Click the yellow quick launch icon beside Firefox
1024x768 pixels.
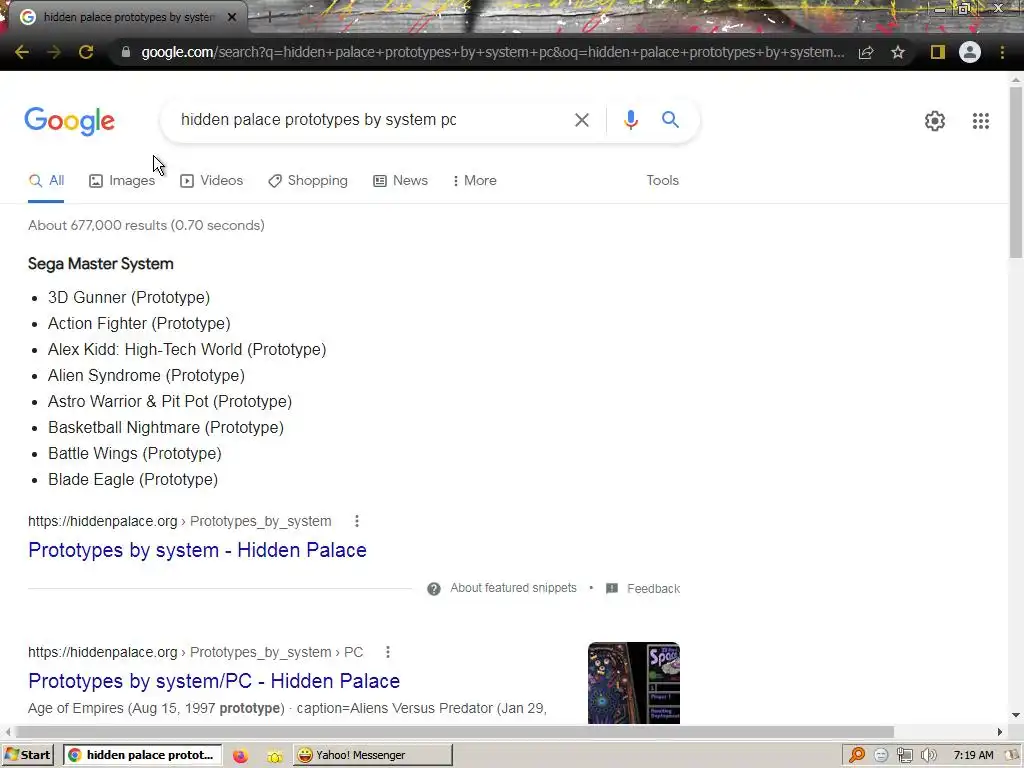coord(274,756)
